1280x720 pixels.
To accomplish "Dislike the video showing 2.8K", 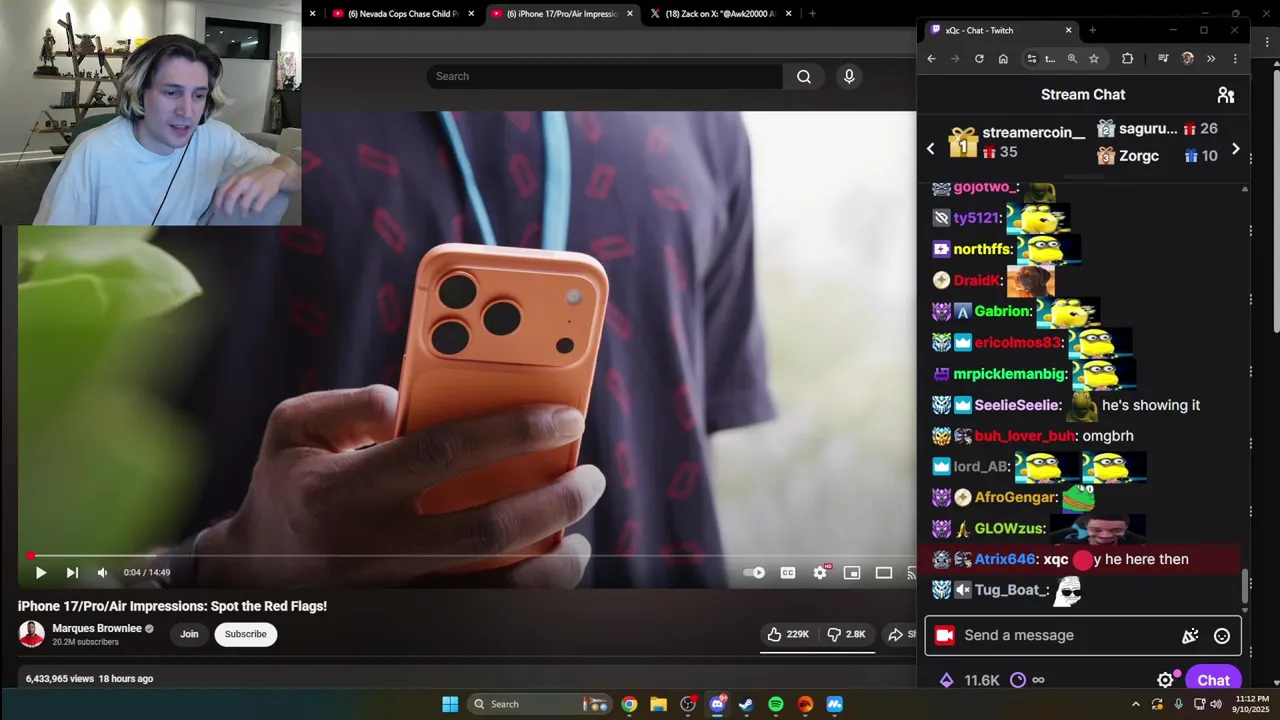I will [846, 634].
